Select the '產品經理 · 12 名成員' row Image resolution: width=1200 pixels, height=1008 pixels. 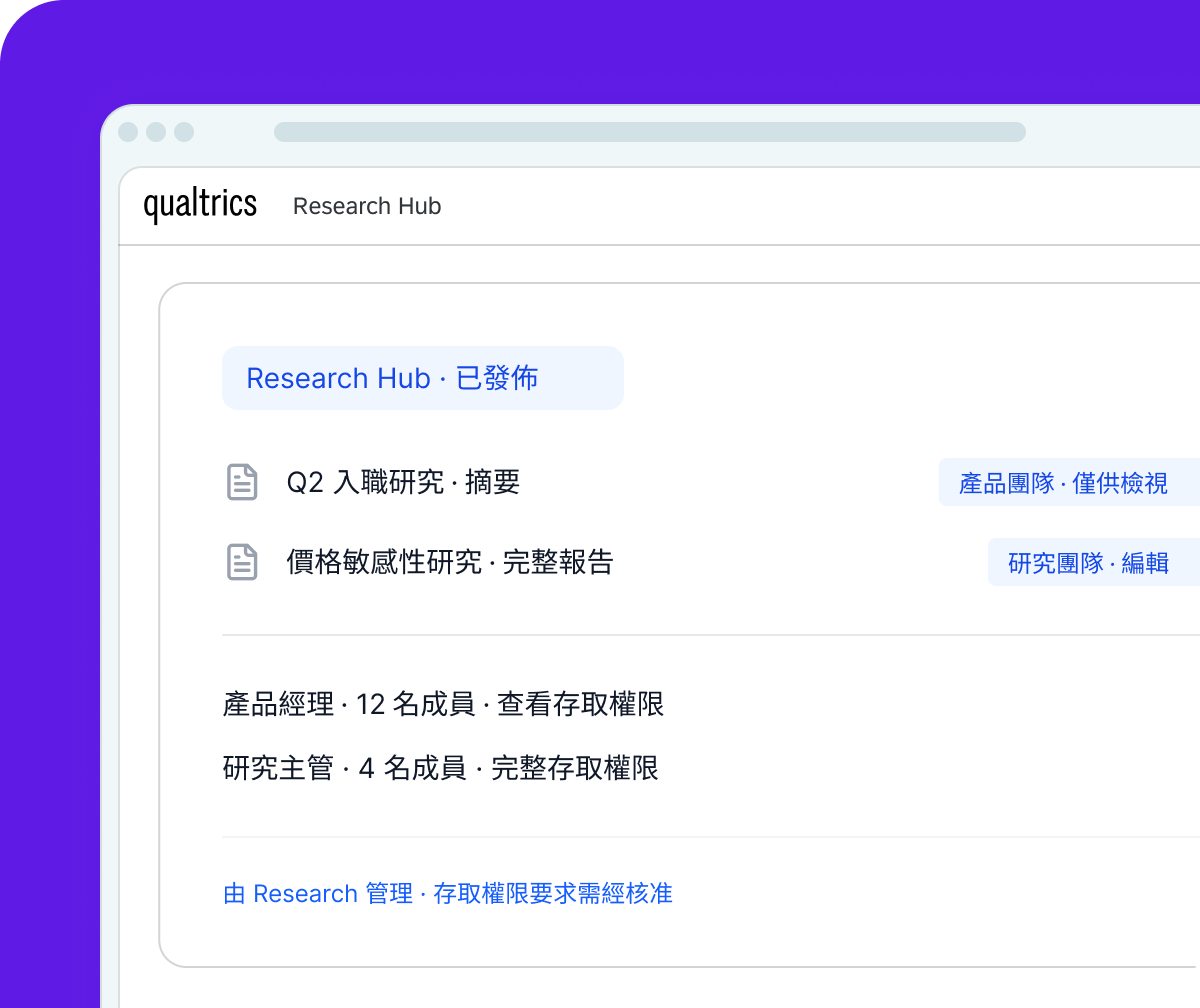pyautogui.click(x=443, y=705)
